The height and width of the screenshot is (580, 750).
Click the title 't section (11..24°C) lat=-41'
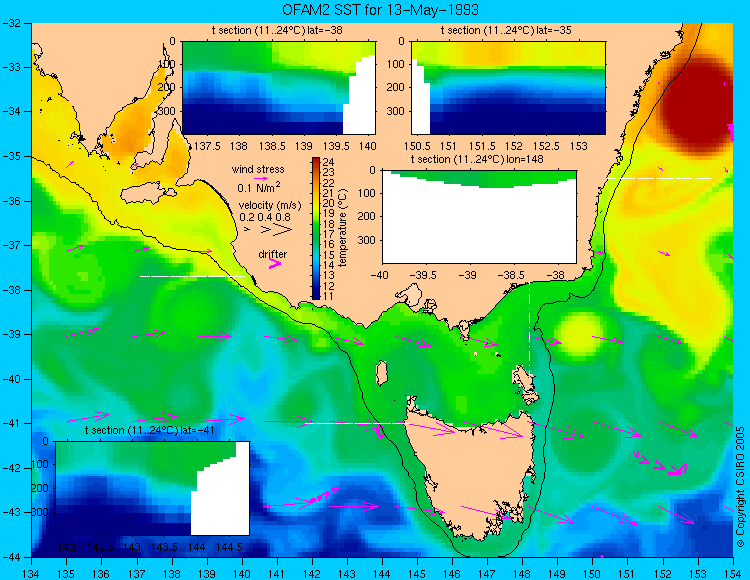click(x=149, y=430)
